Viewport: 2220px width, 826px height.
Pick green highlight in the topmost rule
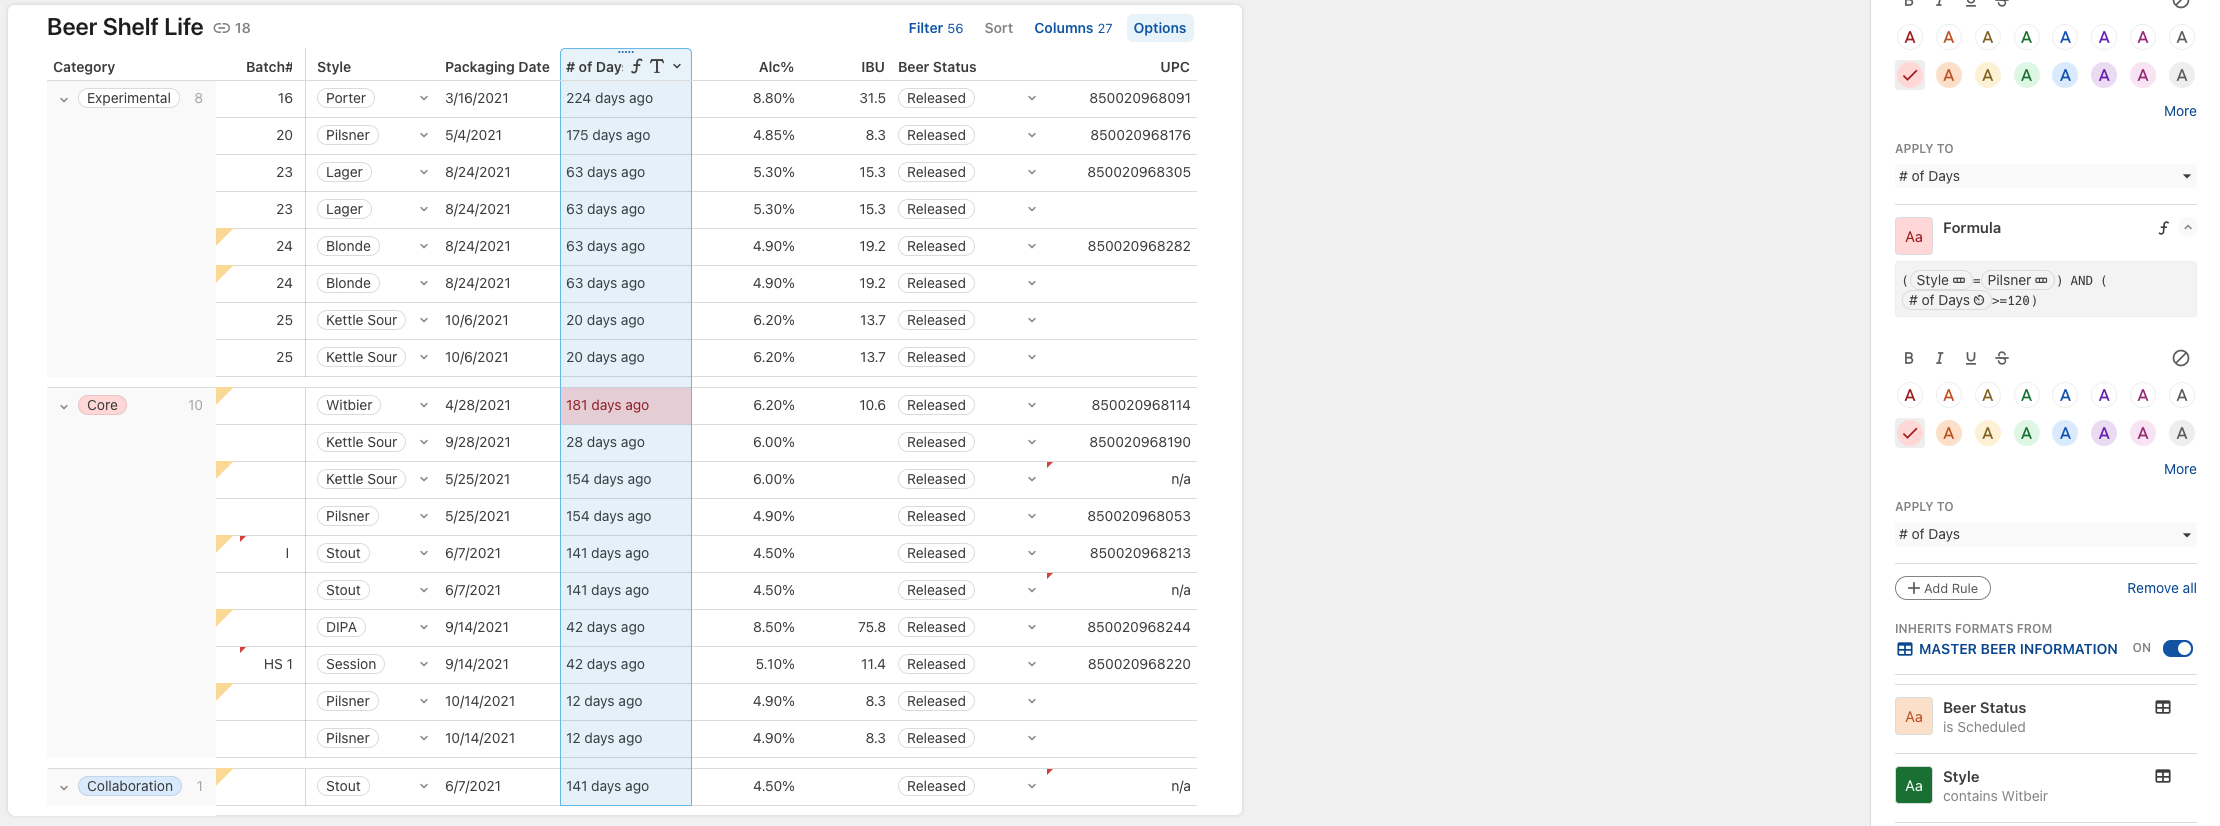click(2027, 75)
